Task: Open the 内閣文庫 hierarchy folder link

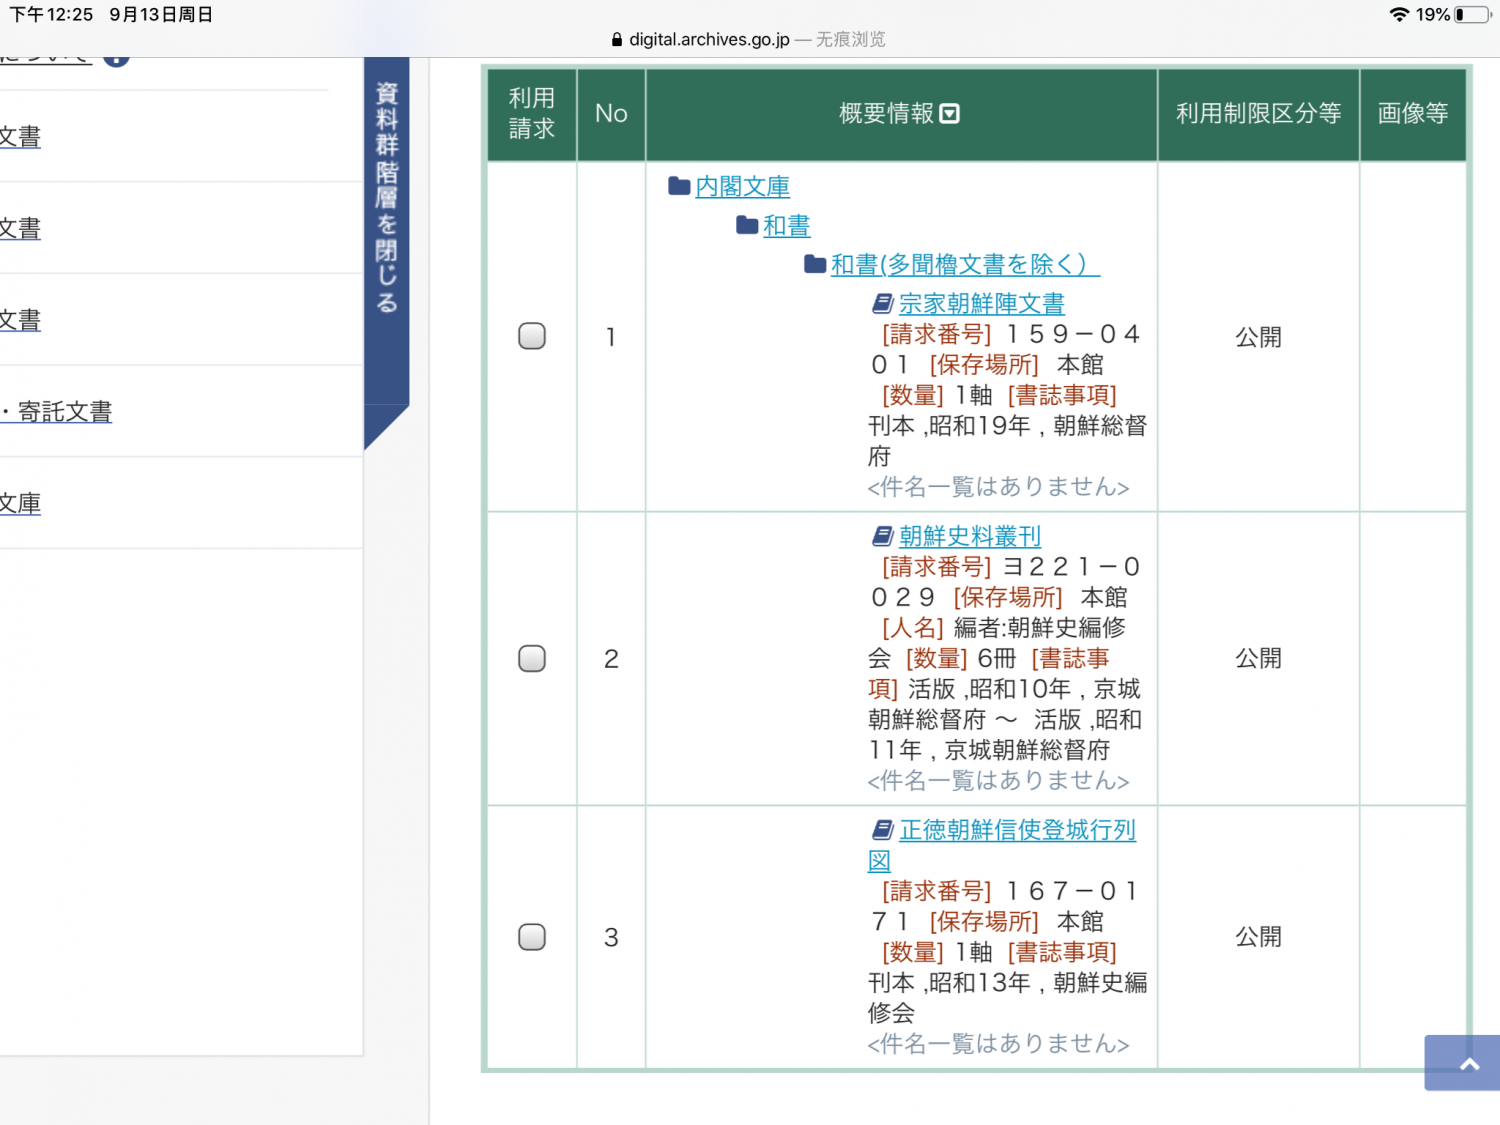Action: click(x=742, y=187)
